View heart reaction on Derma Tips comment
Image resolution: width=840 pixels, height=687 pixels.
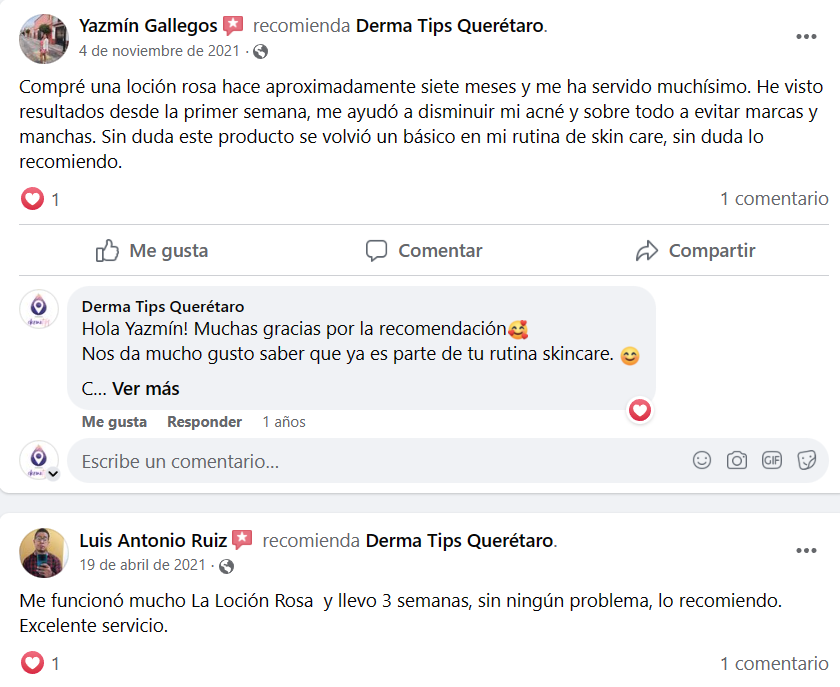point(640,409)
